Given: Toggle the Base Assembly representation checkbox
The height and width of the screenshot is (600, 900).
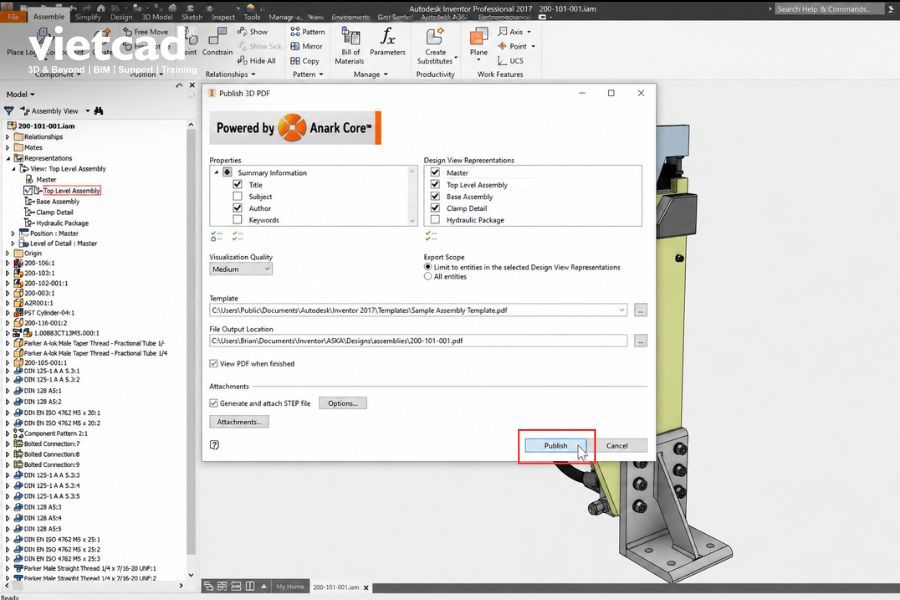Looking at the screenshot, I should pyautogui.click(x=435, y=196).
